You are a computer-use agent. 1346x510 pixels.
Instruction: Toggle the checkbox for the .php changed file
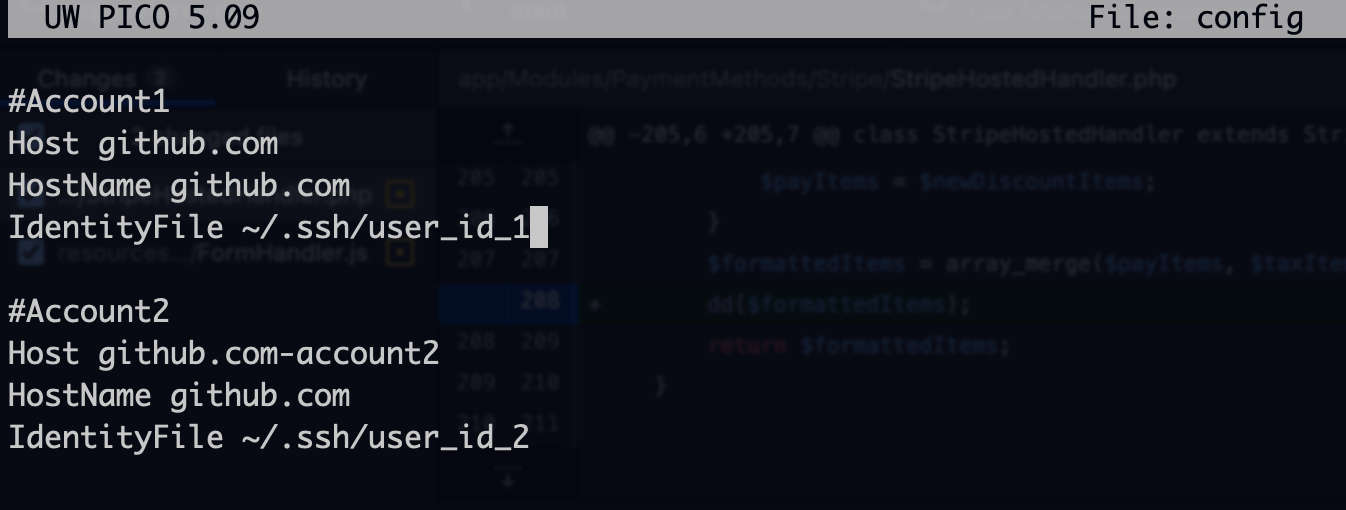point(32,192)
